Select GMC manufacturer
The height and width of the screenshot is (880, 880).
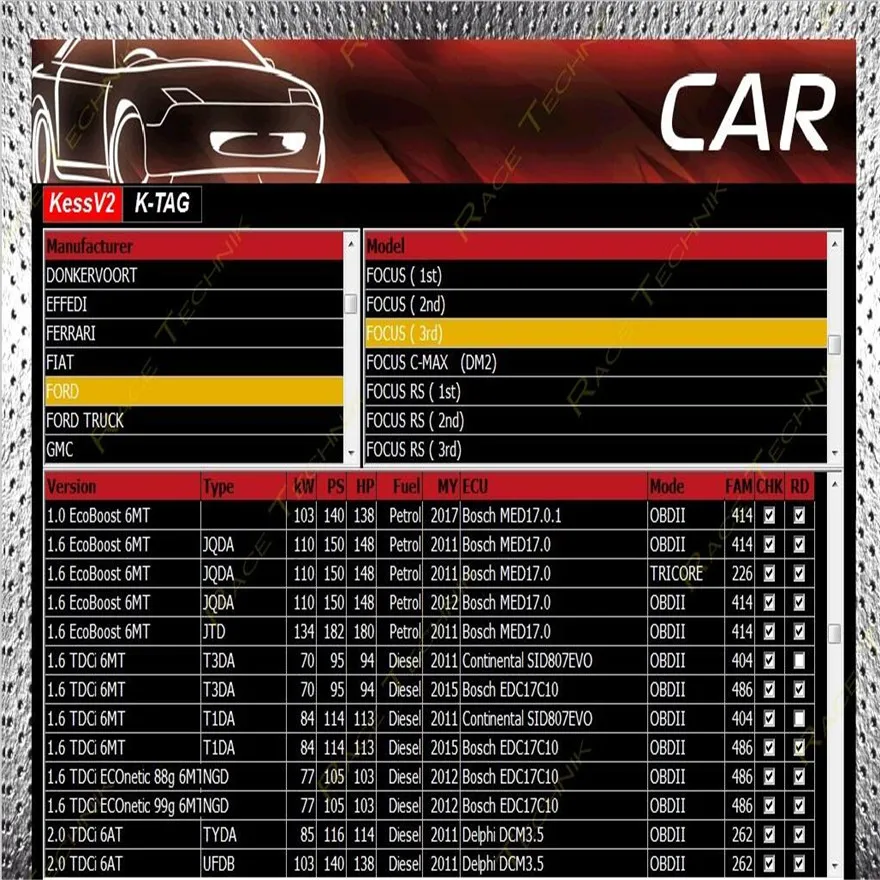click(x=194, y=450)
